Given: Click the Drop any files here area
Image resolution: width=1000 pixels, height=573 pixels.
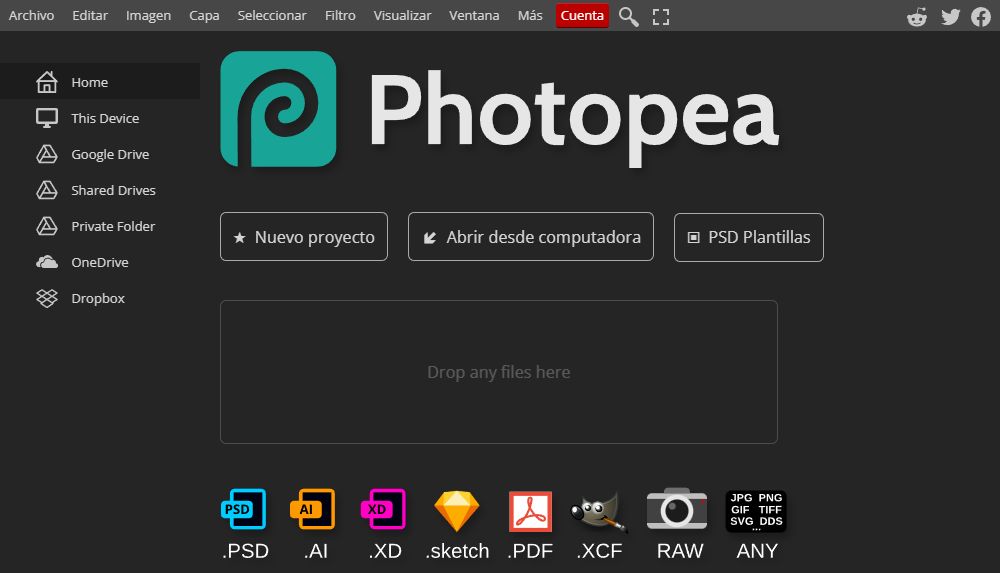Looking at the screenshot, I should pos(499,372).
